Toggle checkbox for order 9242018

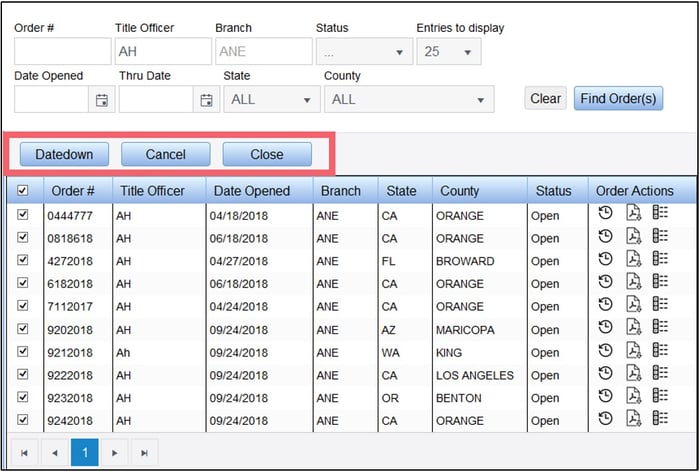tap(22, 420)
